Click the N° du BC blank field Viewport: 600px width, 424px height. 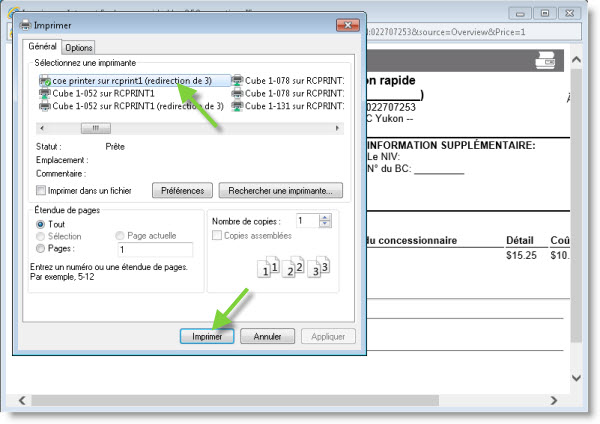[439, 169]
